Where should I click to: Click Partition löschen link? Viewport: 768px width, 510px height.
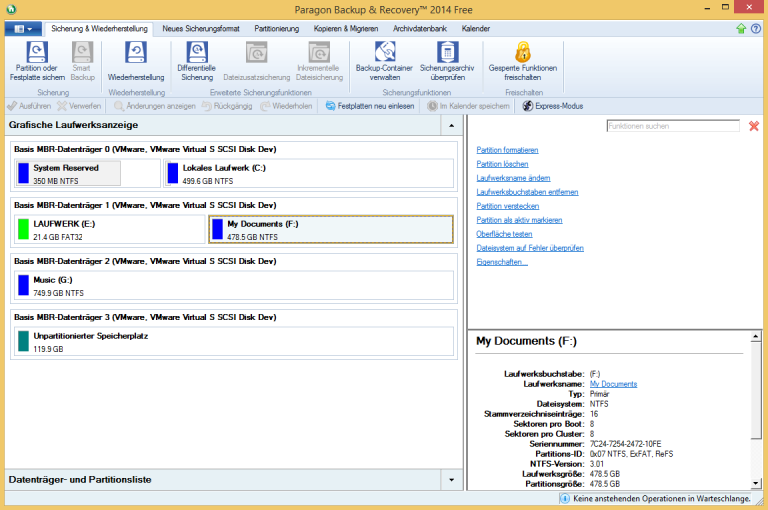point(503,164)
